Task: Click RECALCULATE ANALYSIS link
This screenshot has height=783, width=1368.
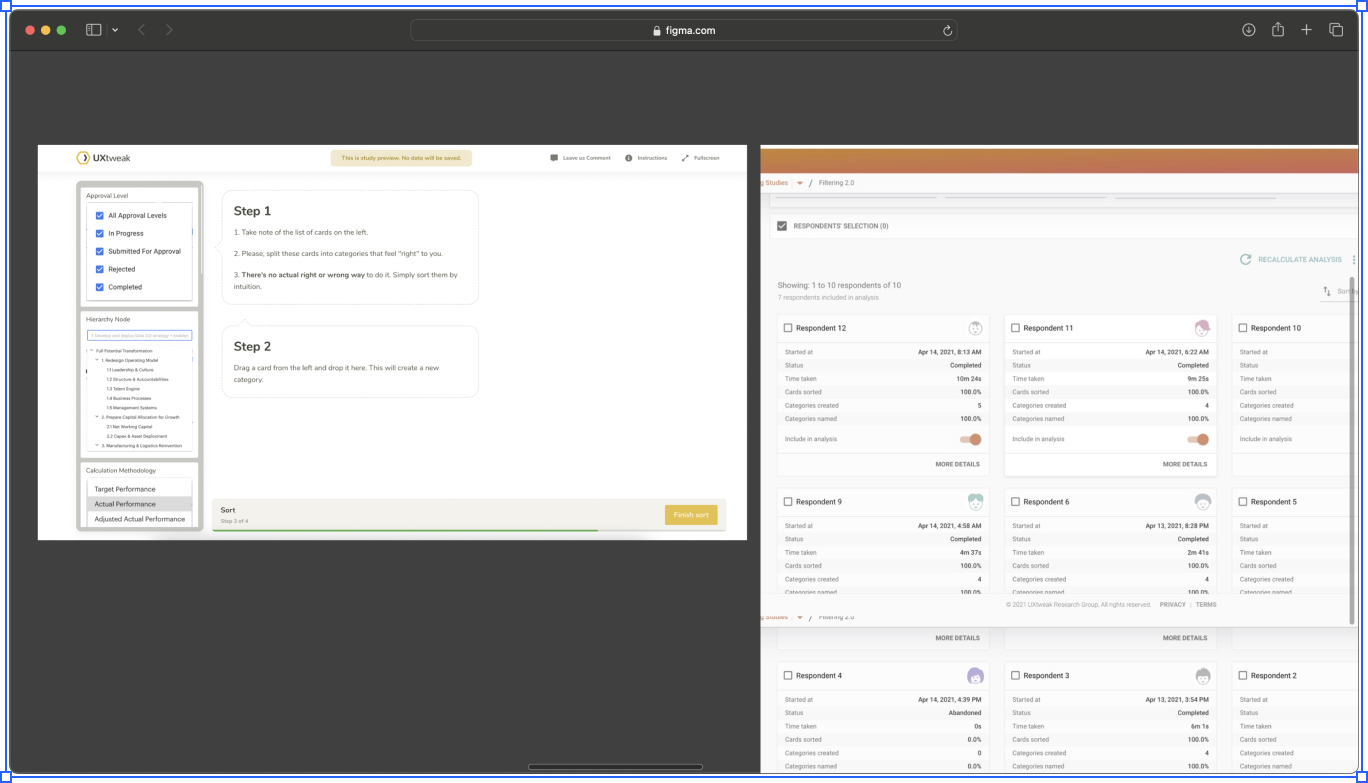Action: point(1300,259)
